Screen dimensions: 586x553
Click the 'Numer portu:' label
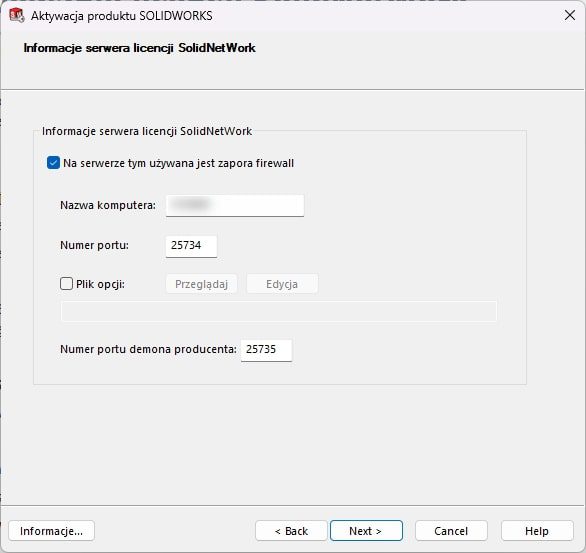95,245
